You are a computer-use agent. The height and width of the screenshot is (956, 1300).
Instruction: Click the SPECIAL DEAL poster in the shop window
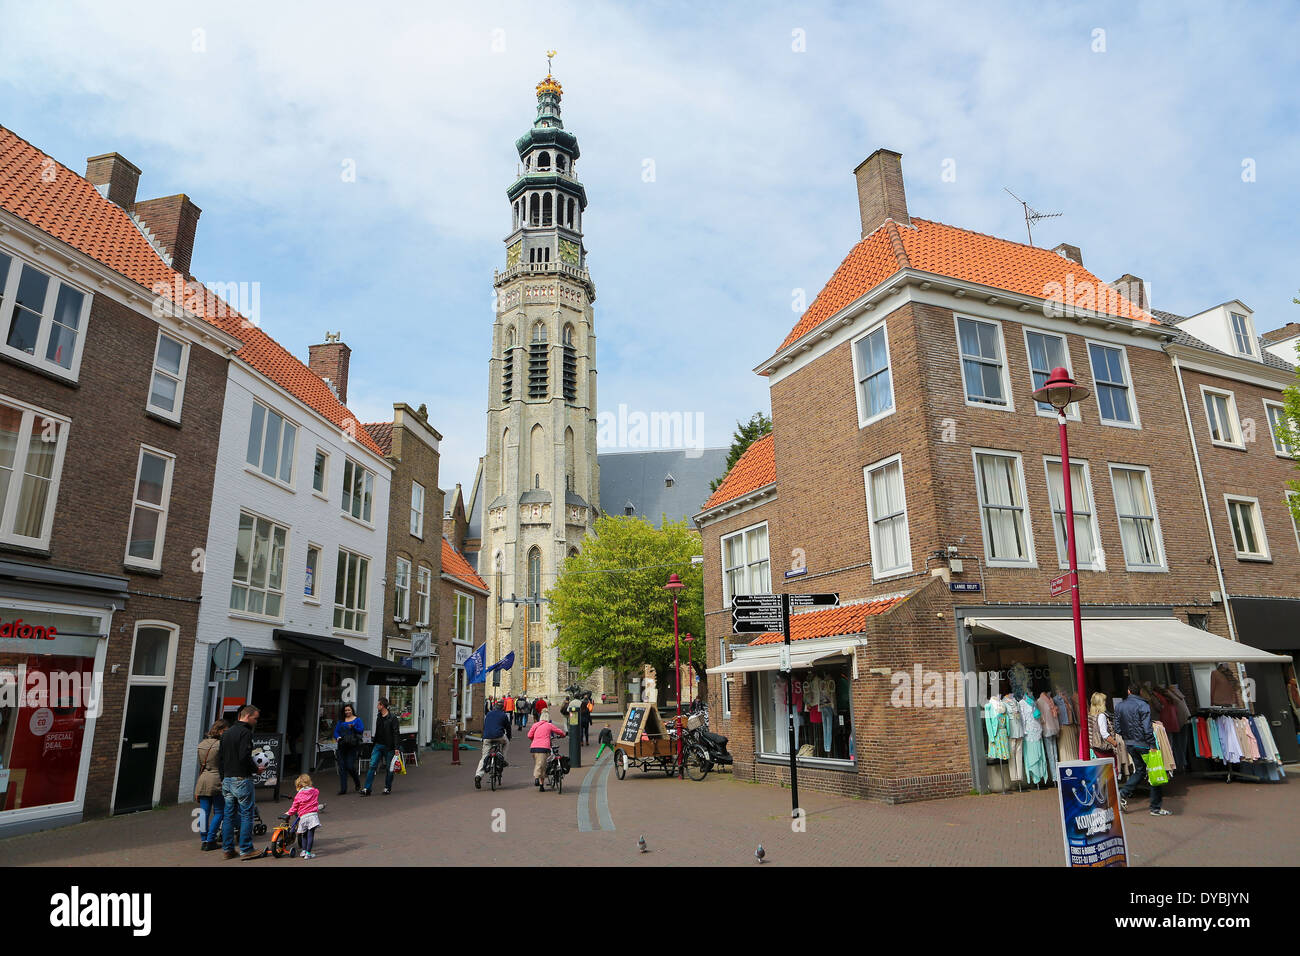pyautogui.click(x=58, y=741)
